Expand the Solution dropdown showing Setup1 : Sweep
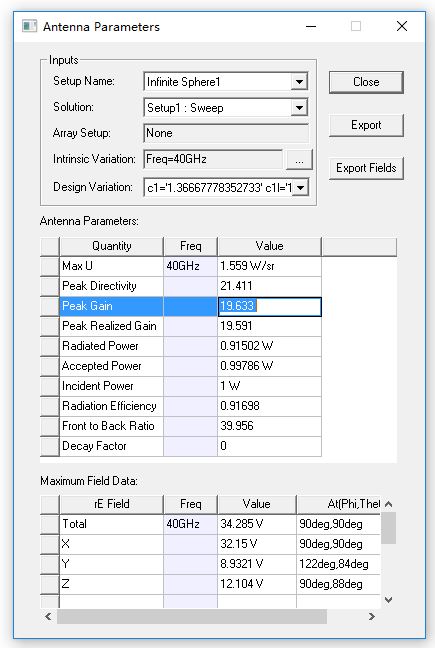 tap(299, 108)
